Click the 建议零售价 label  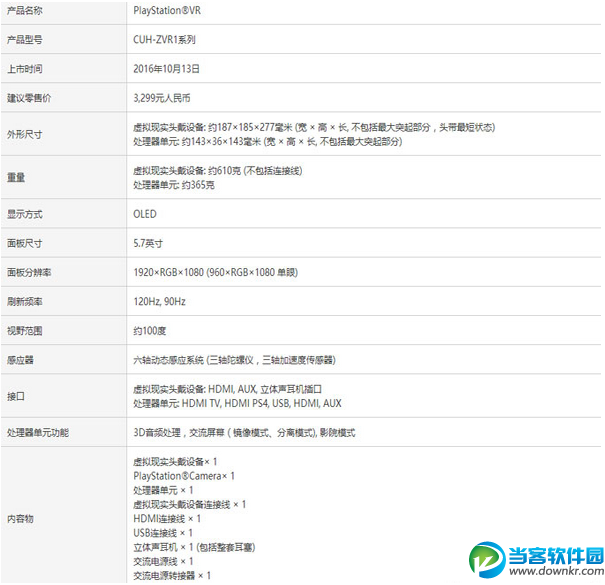pyautogui.click(x=29, y=98)
